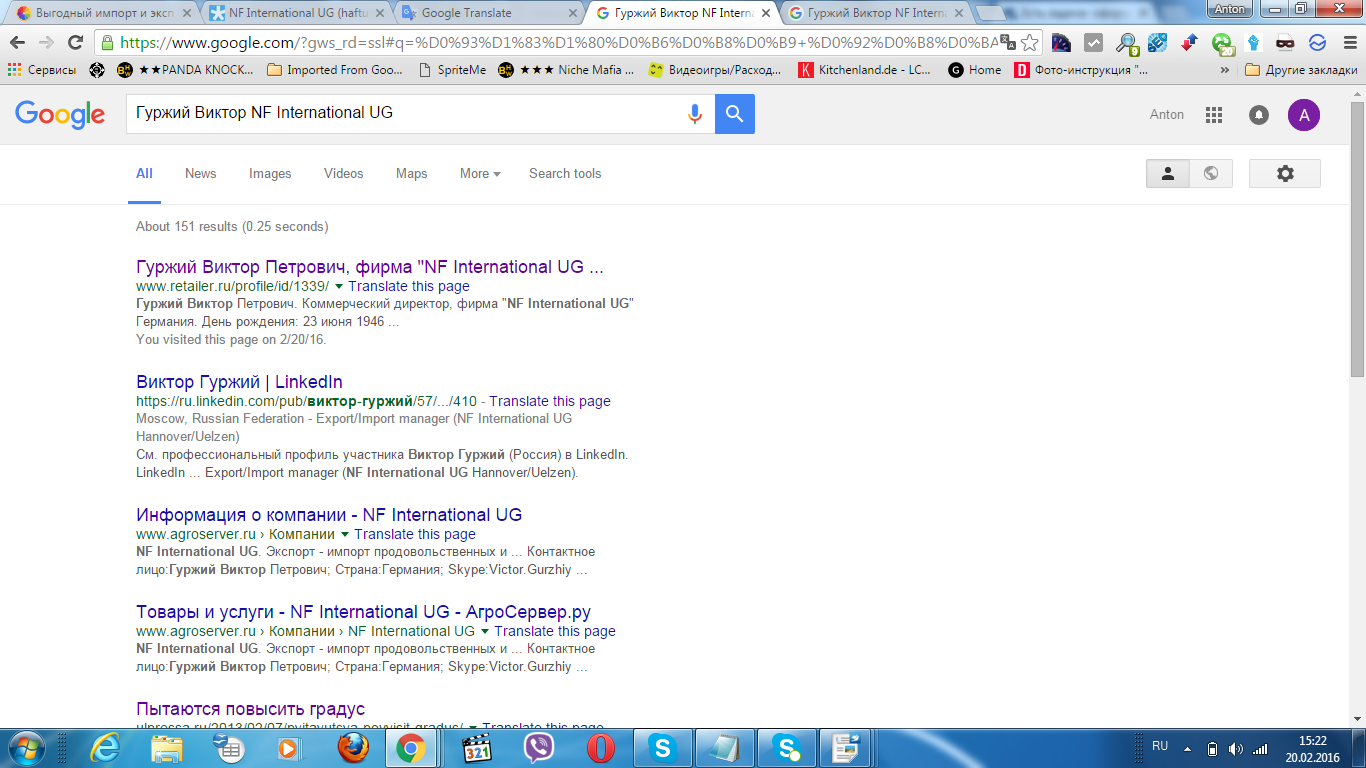Screen dimensions: 1366x768
Task: Click the browser address bar URL
Action: pos(560,43)
